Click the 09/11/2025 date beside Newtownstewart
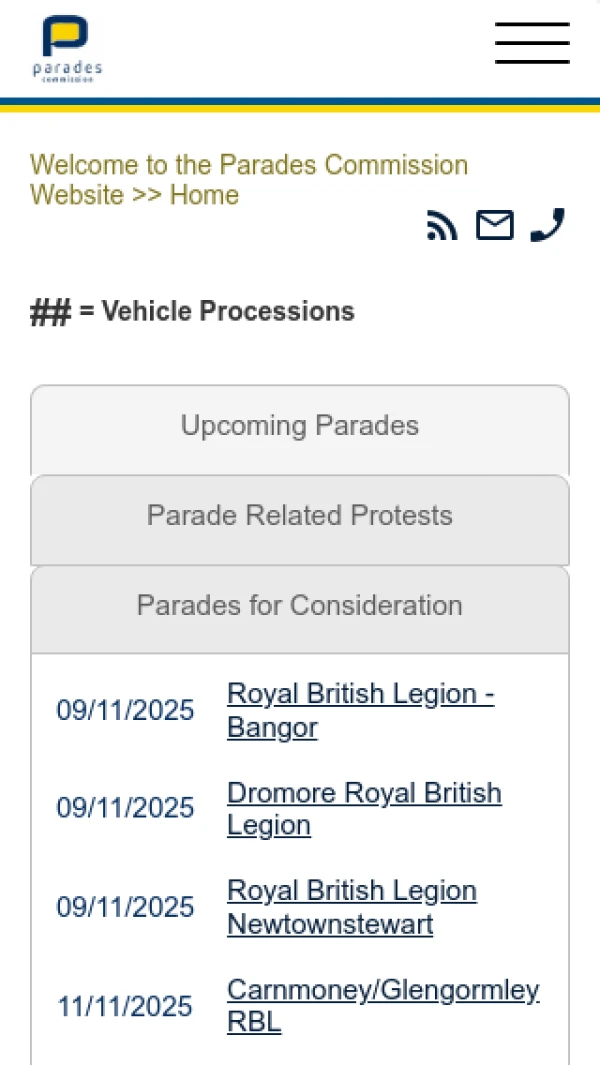The image size is (600, 1065). pos(125,907)
